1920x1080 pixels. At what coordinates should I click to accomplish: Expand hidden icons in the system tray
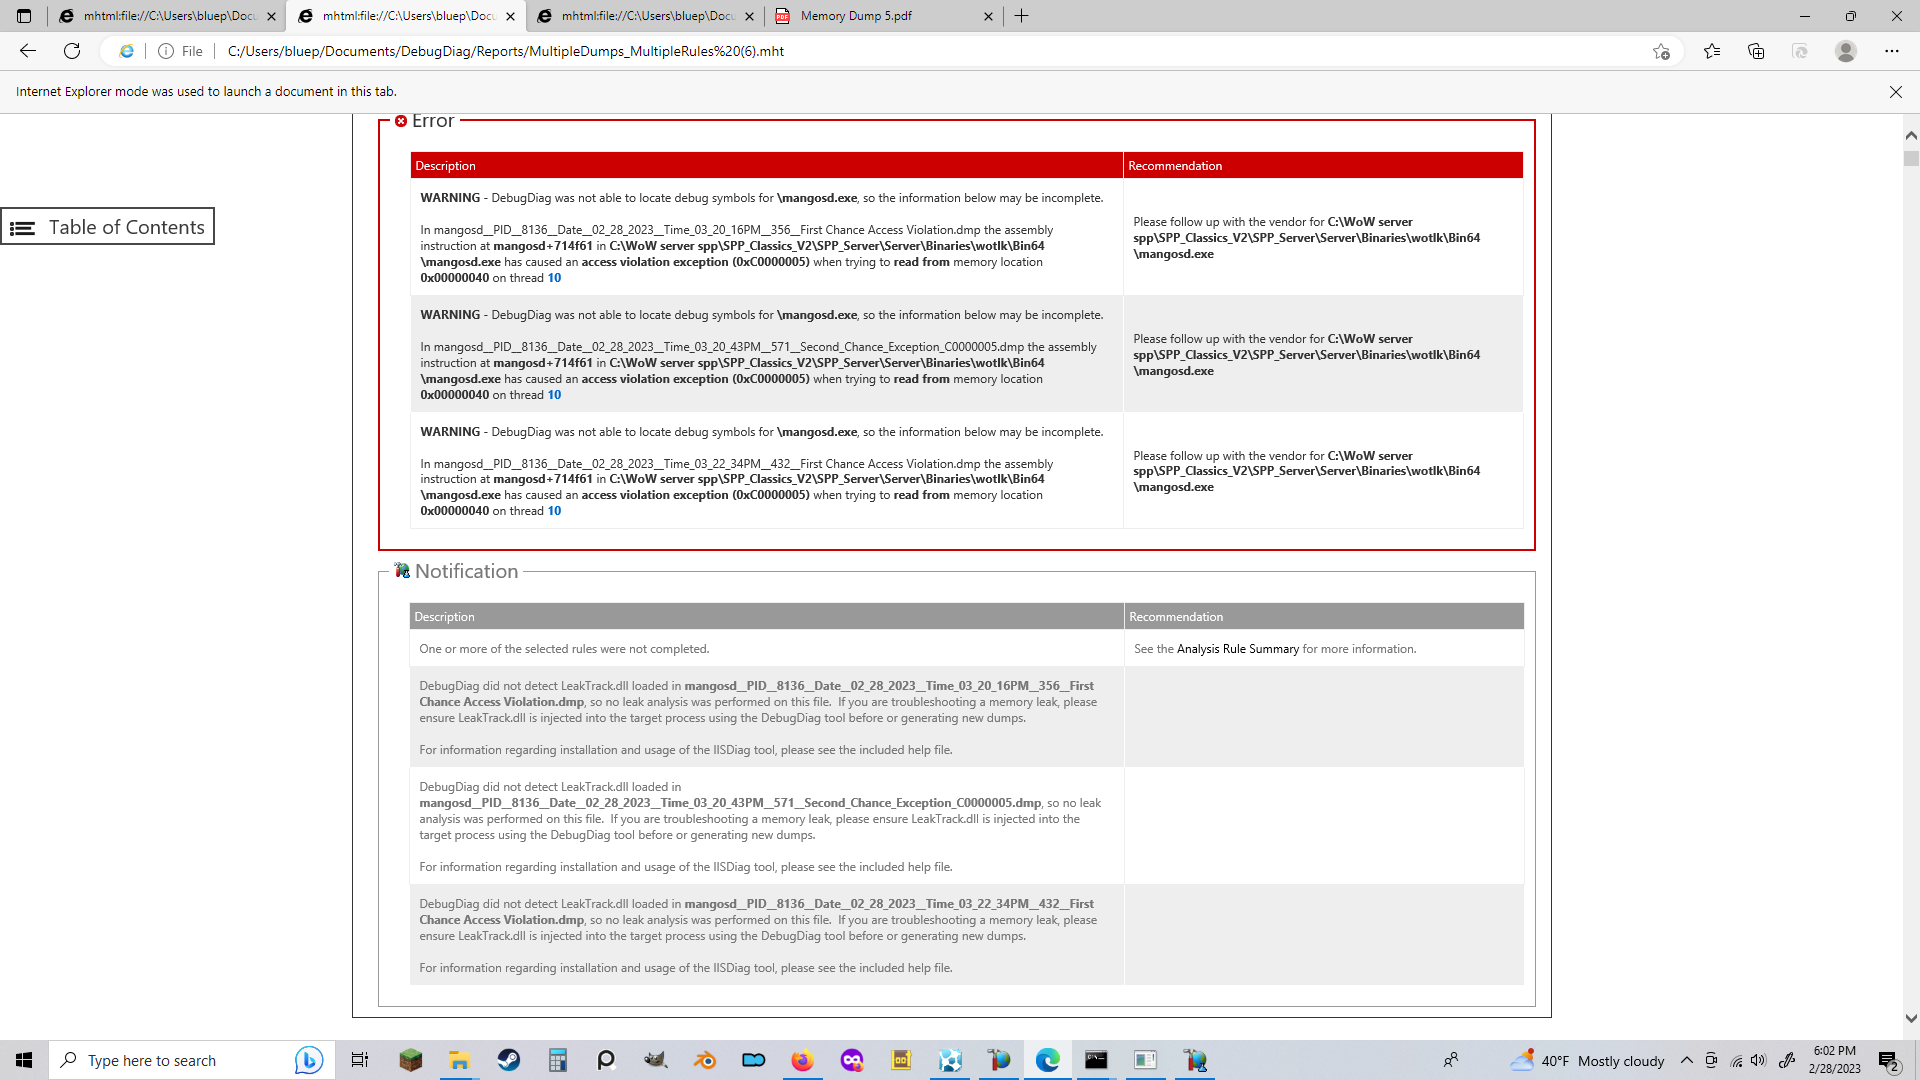[1687, 1060]
